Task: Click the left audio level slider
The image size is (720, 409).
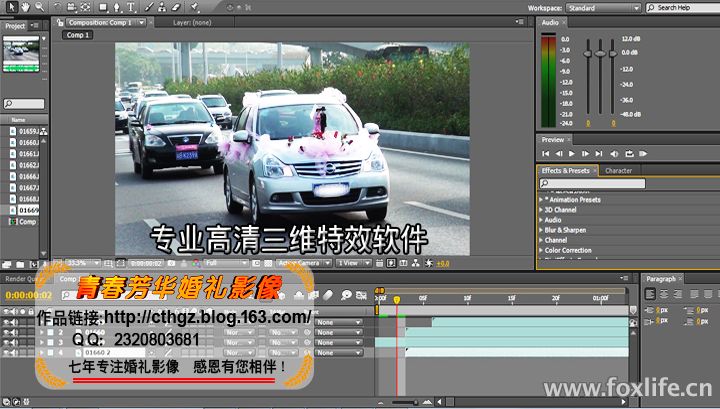Action: click(588, 54)
